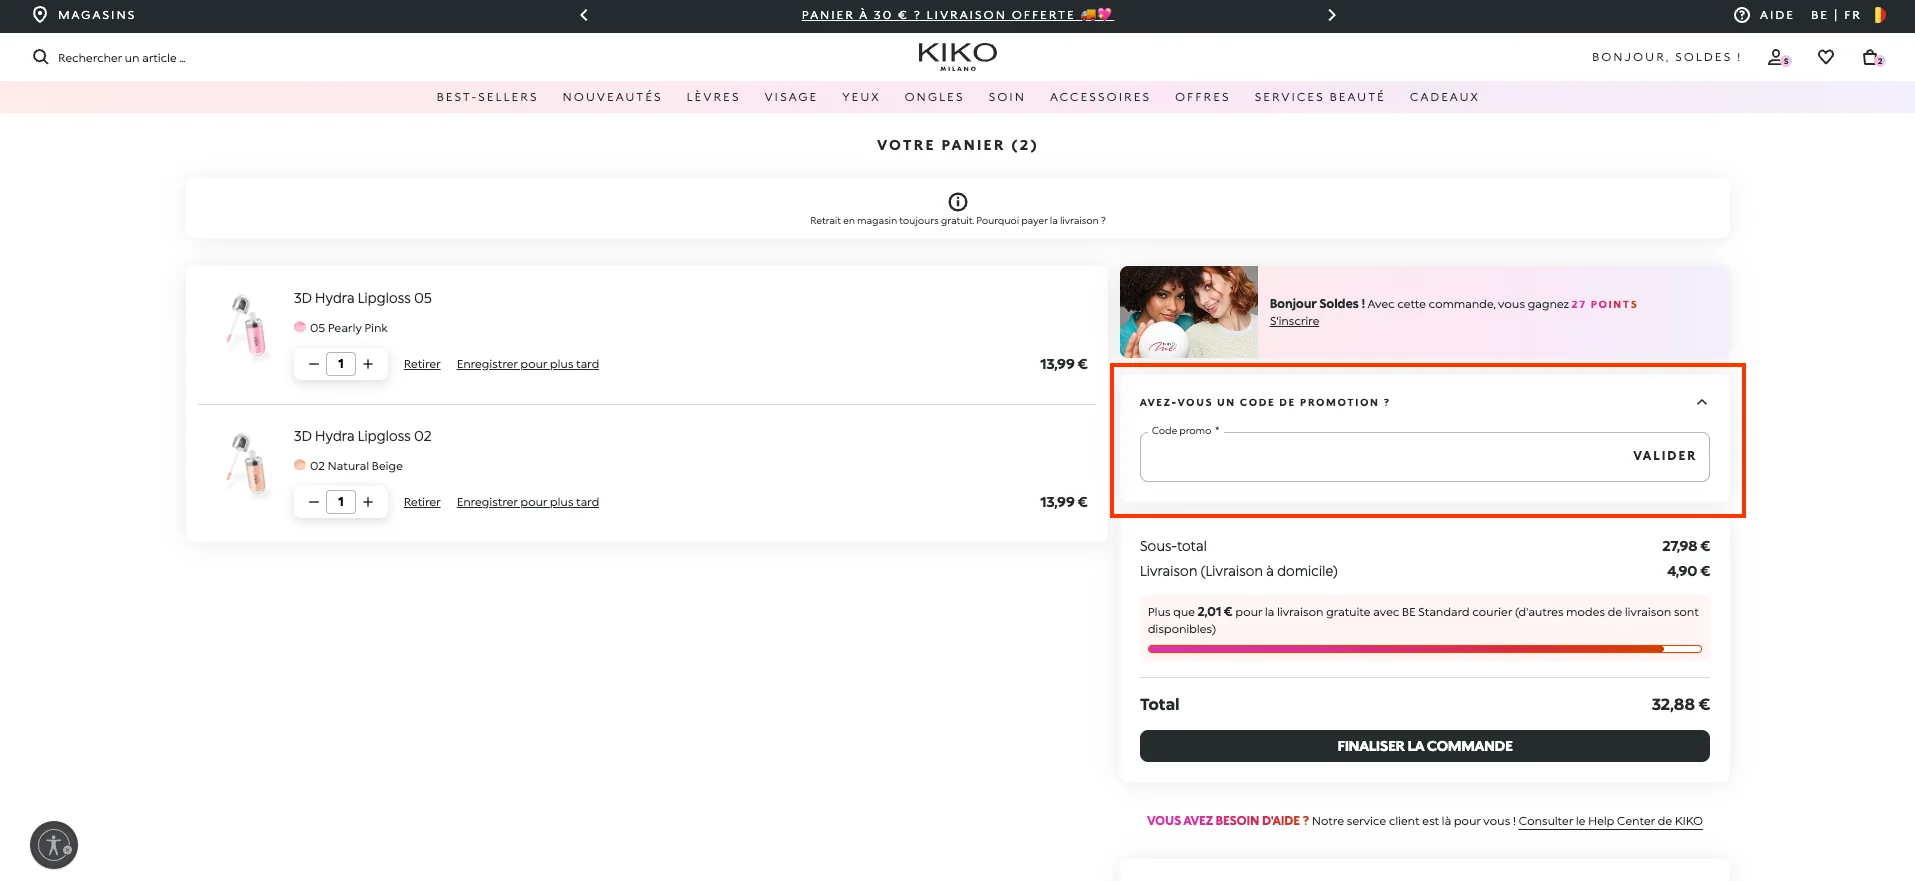Open the Yeux menu
1915x881 pixels.
pyautogui.click(x=861, y=97)
